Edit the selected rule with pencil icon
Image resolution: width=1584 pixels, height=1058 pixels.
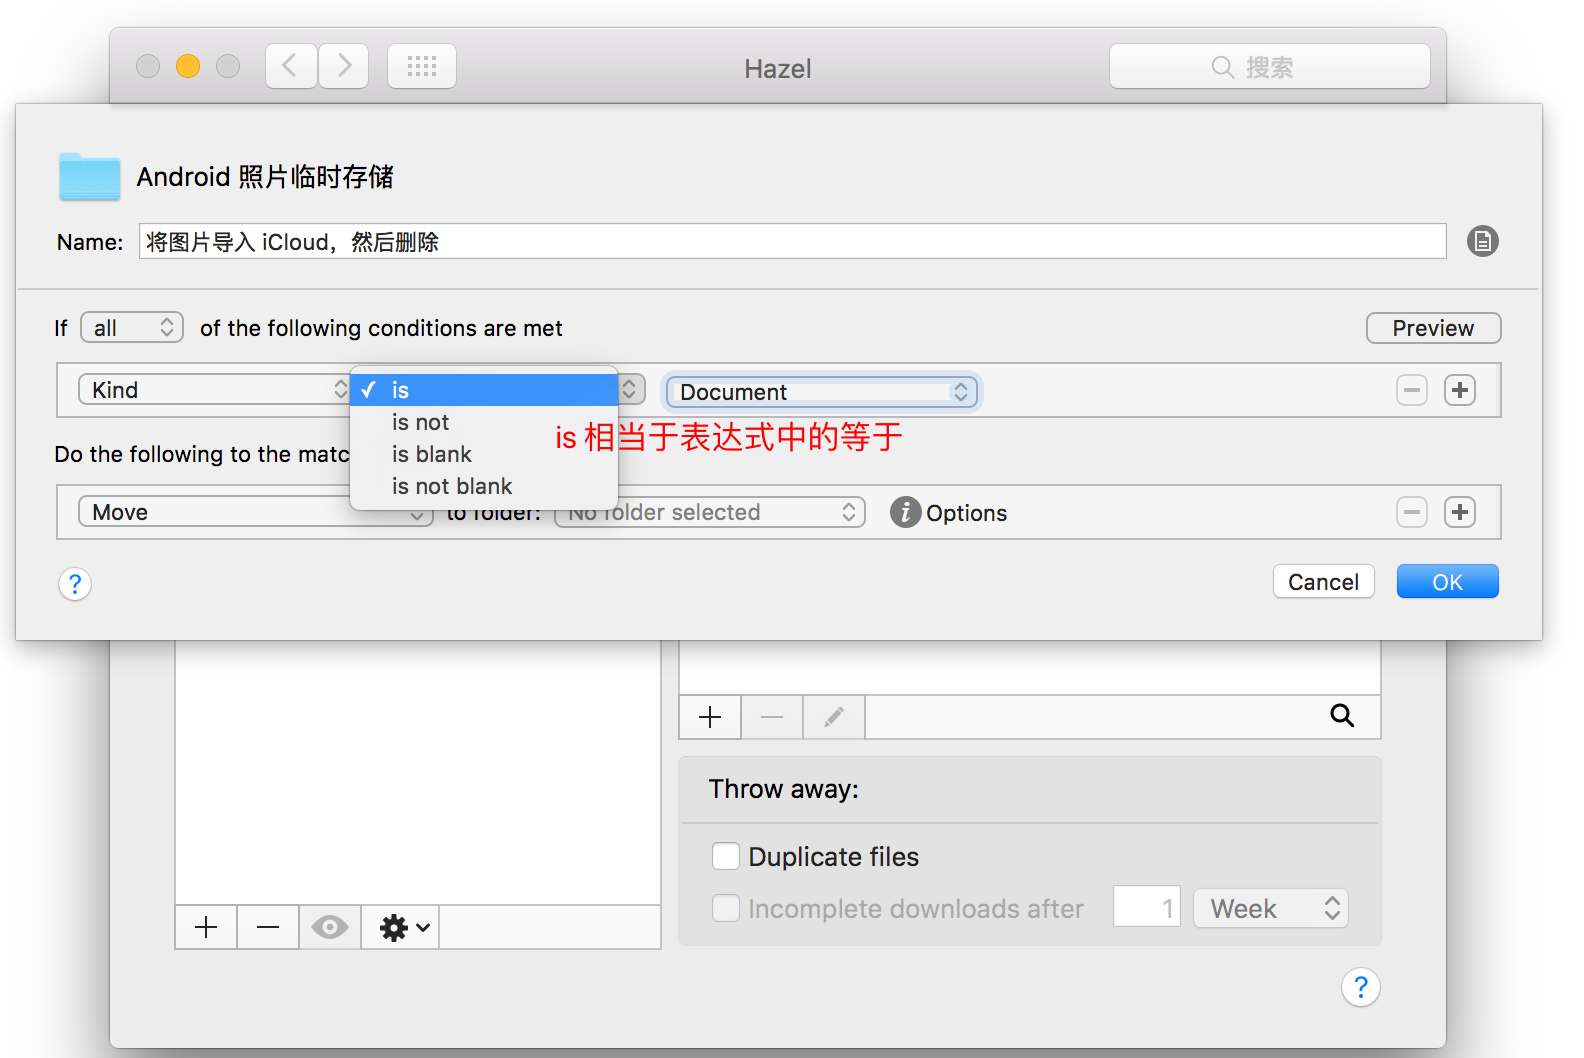click(833, 717)
